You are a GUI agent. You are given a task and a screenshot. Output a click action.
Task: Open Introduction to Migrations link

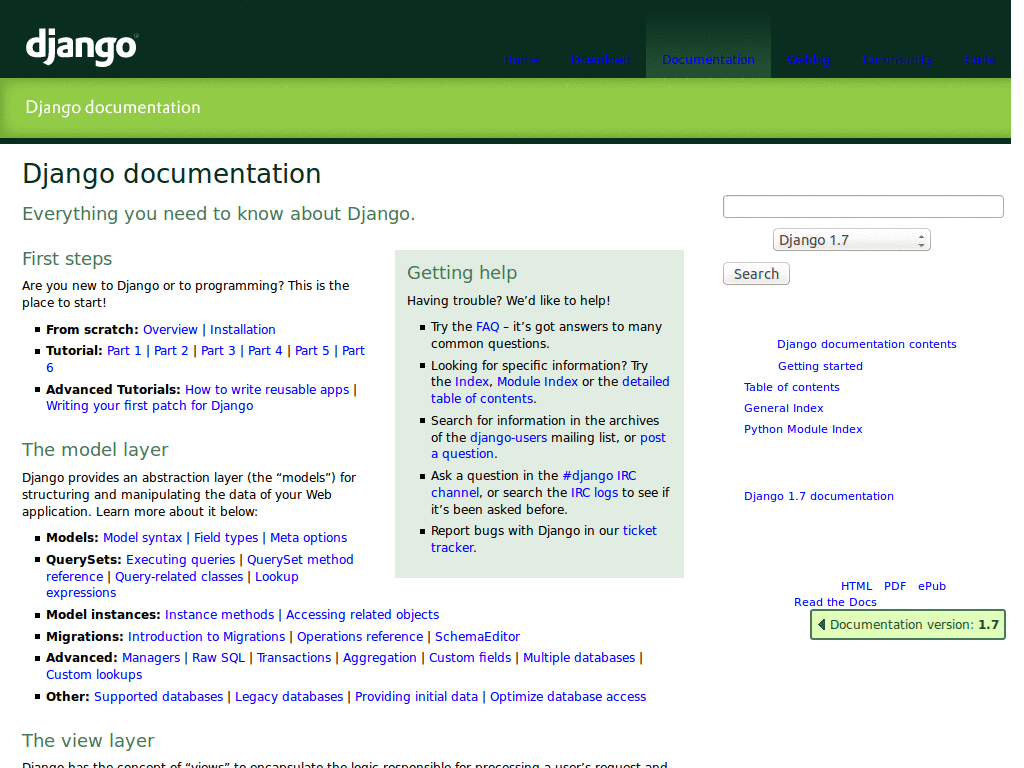click(x=206, y=637)
